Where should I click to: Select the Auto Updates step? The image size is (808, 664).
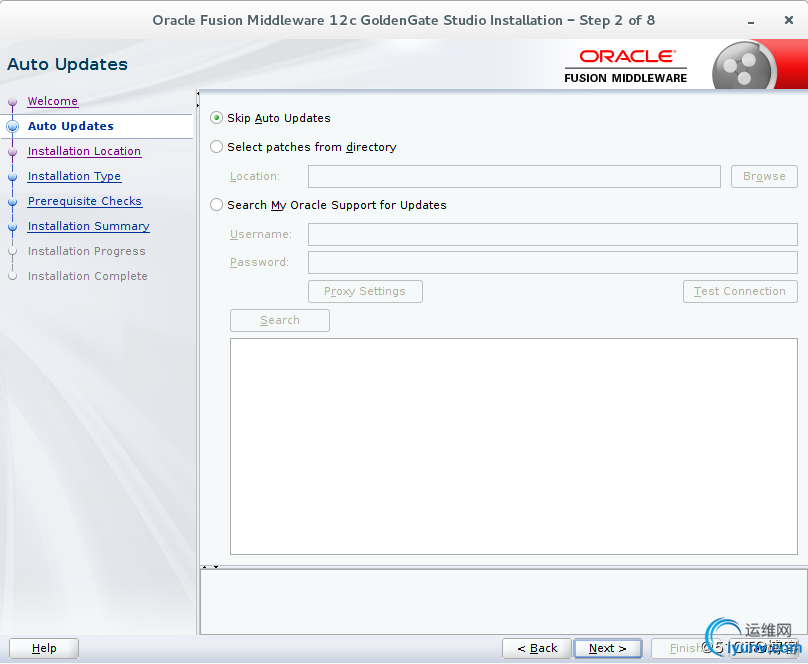(71, 126)
